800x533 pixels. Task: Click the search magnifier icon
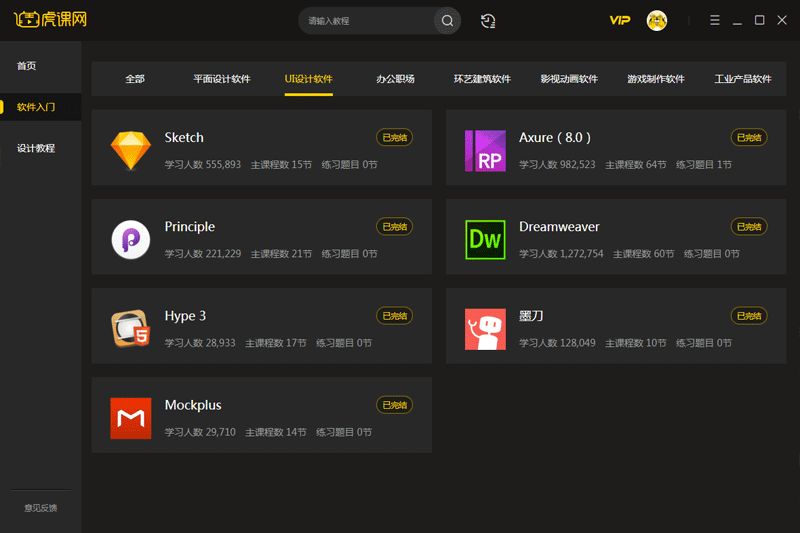coord(447,21)
